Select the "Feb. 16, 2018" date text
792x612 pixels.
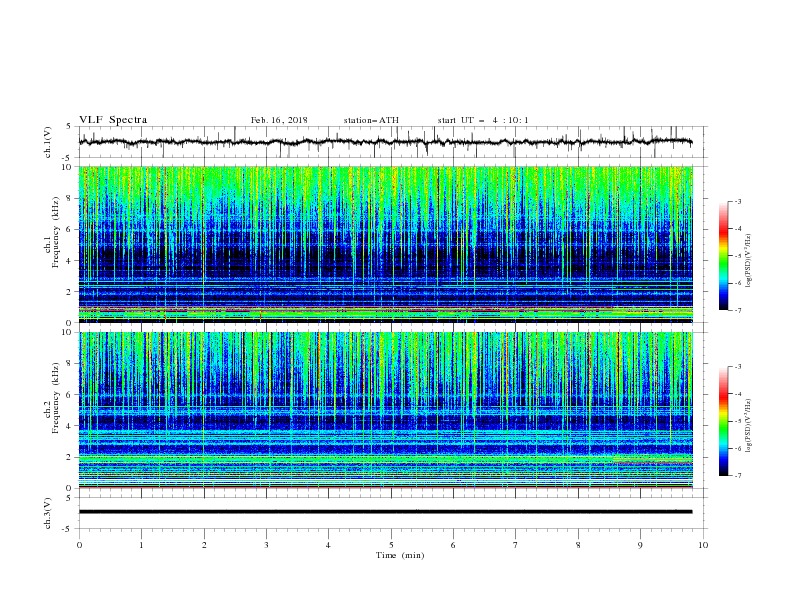(x=279, y=120)
